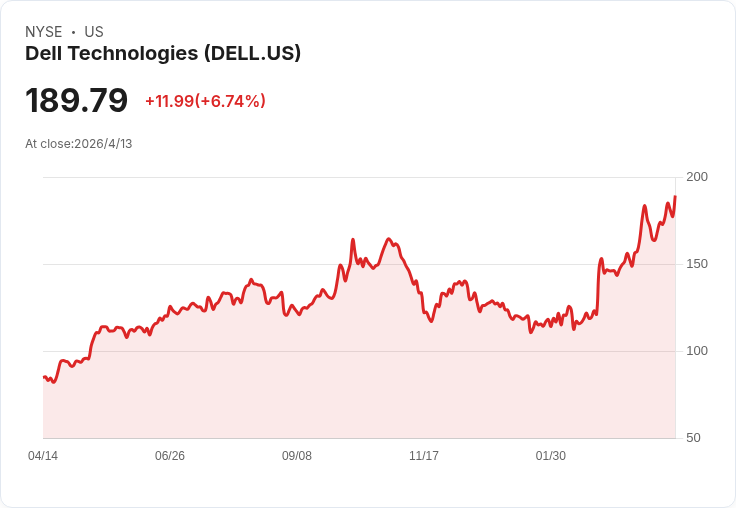Click the 04/14 date axis label
736x508 pixels.
point(43,455)
